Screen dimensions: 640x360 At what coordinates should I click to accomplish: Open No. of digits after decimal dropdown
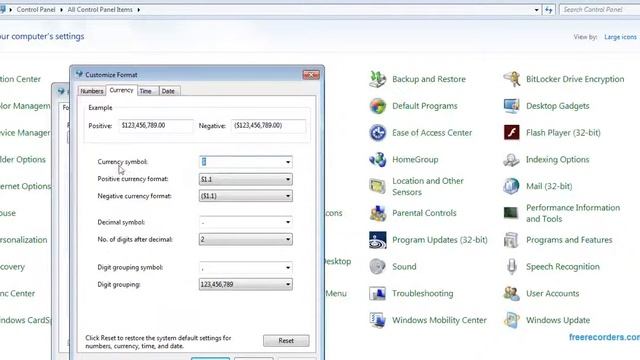288,239
